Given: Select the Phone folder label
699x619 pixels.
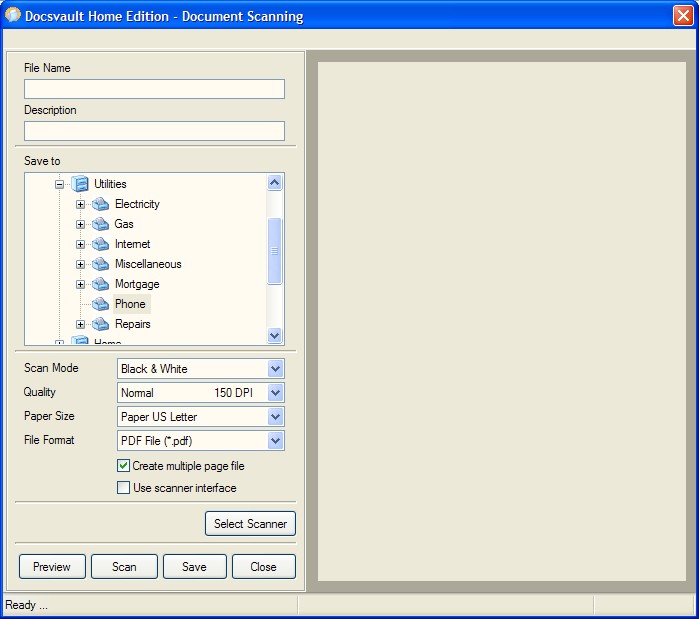Looking at the screenshot, I should coord(130,304).
